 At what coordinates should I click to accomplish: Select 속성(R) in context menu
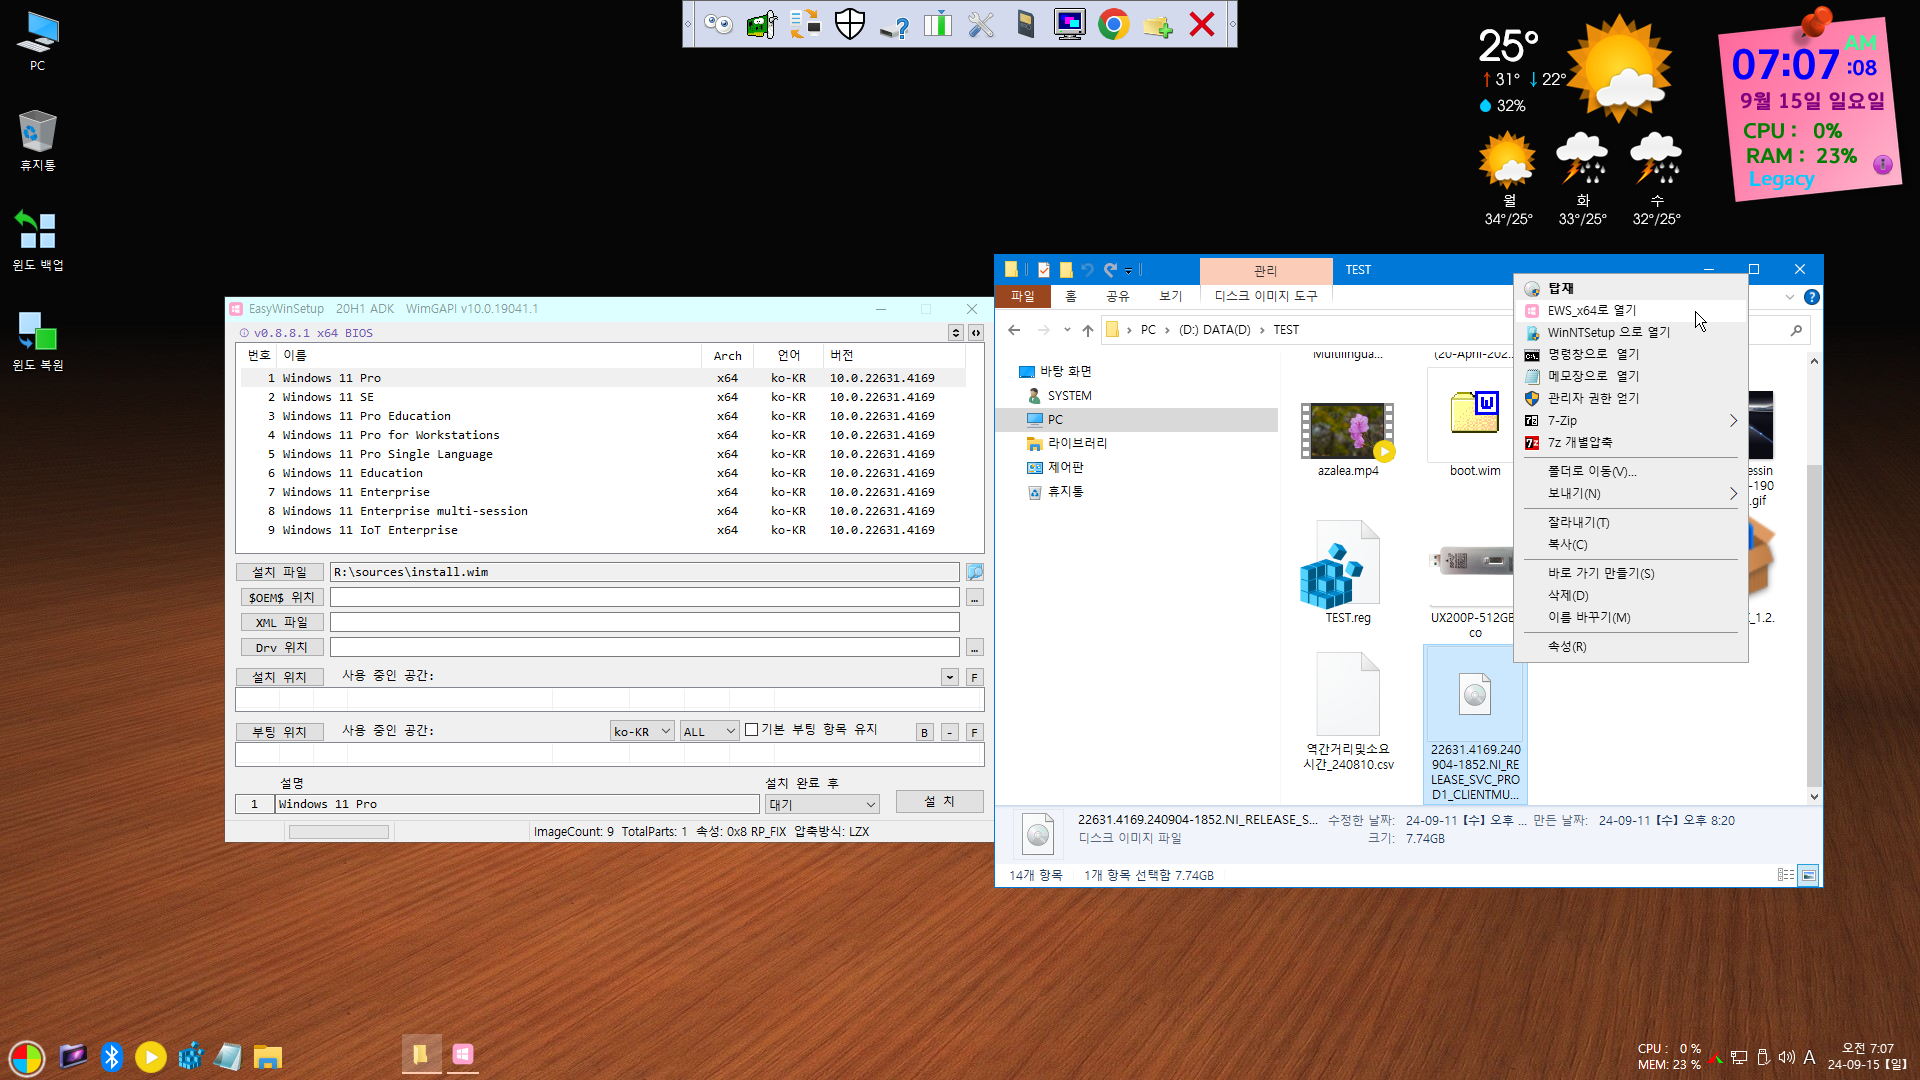coord(1630,646)
